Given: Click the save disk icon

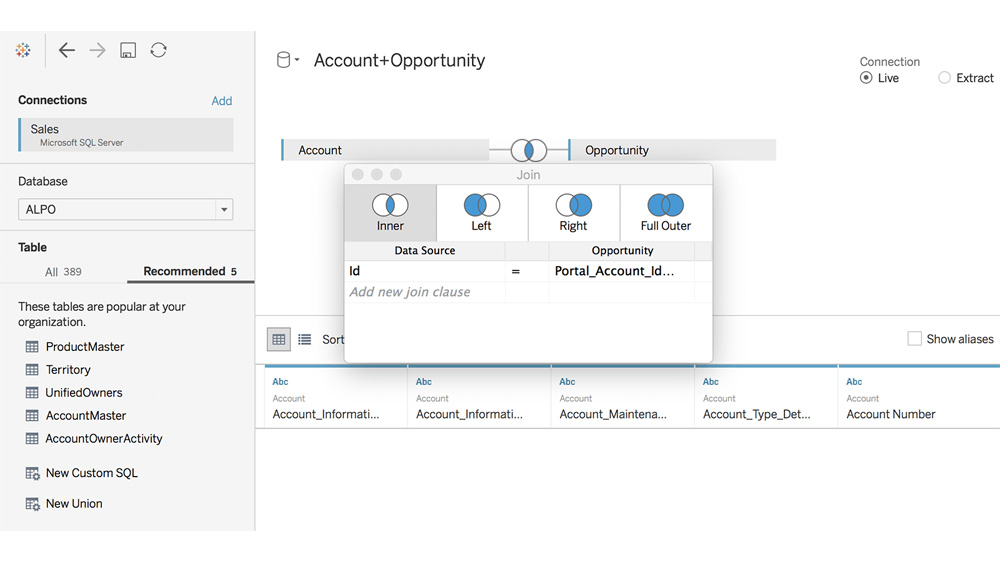Looking at the screenshot, I should point(128,50).
